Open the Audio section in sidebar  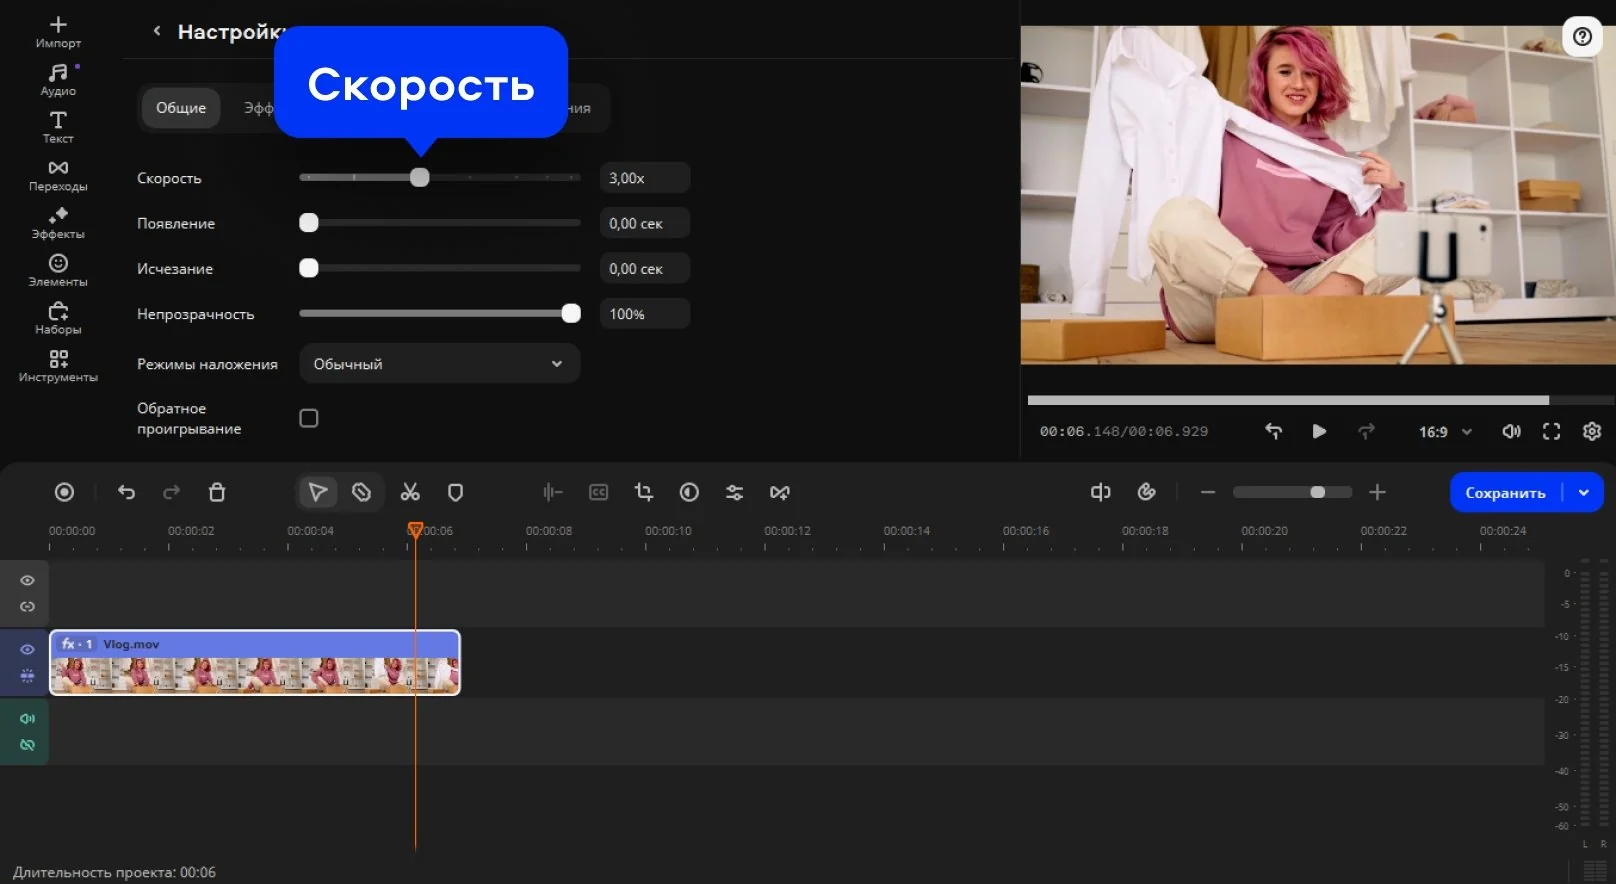point(58,79)
